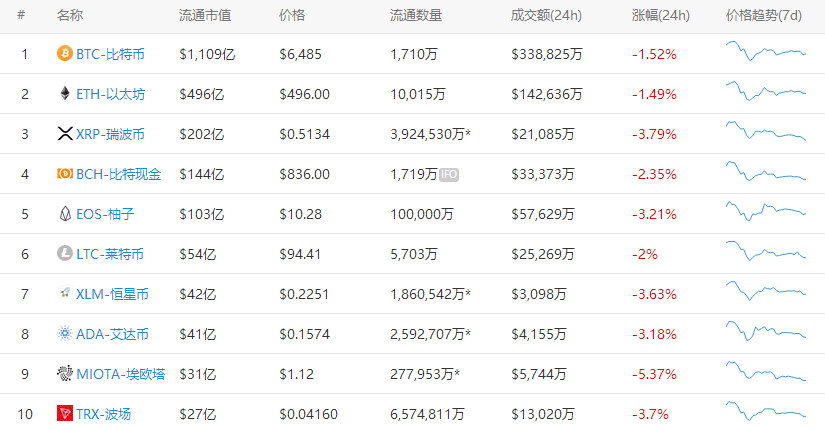This screenshot has height=431, width=825.
Task: View ADA 7-day price trend chart
Action: point(766,330)
